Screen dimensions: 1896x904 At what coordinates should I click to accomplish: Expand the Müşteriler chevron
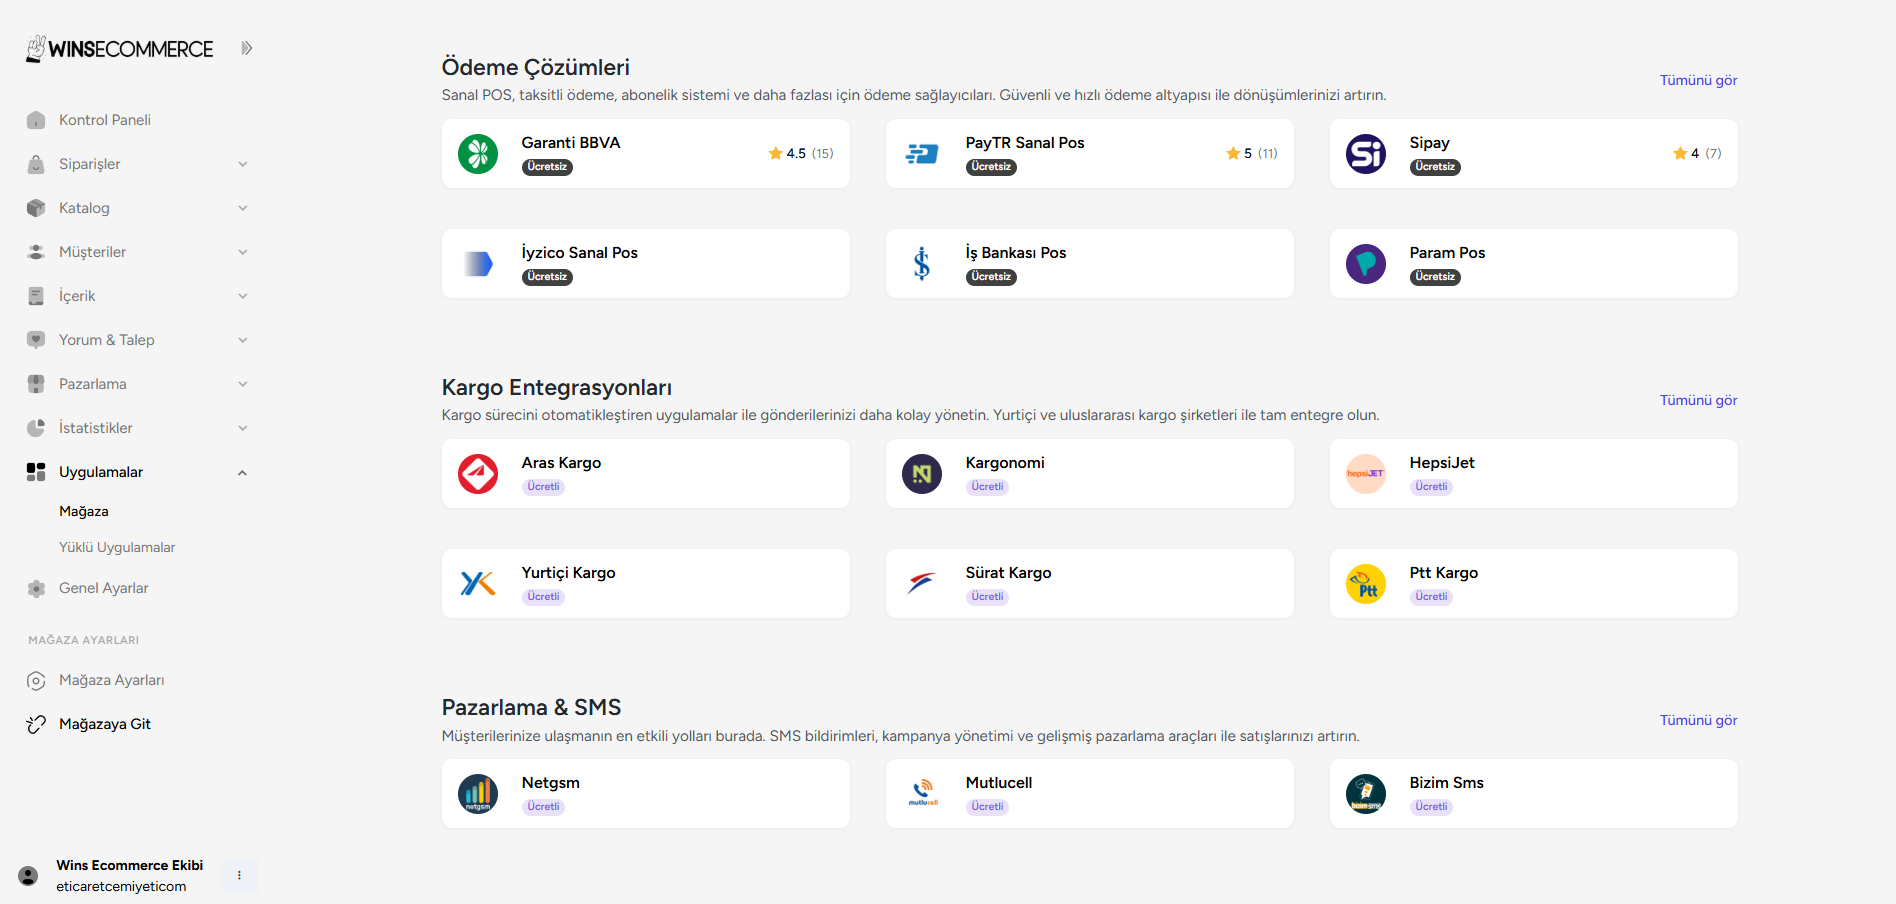(242, 252)
